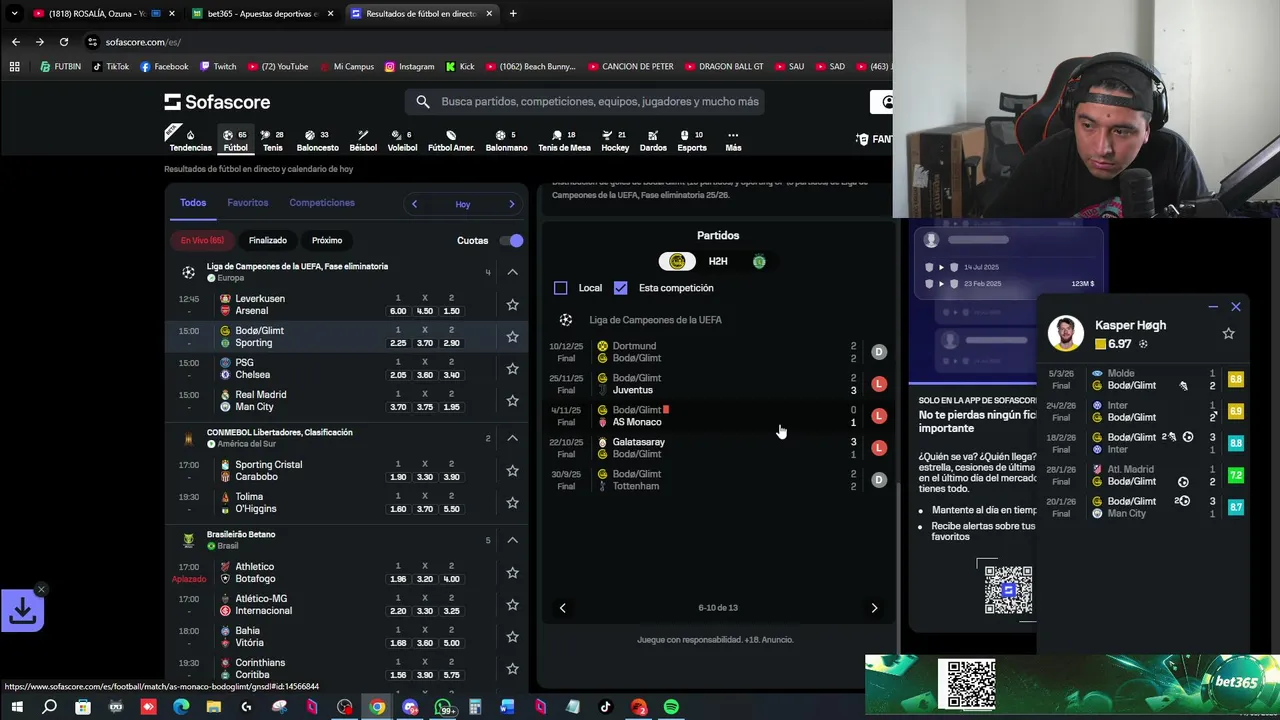
Task: Switch to the bet365 browser tab
Action: 262,14
